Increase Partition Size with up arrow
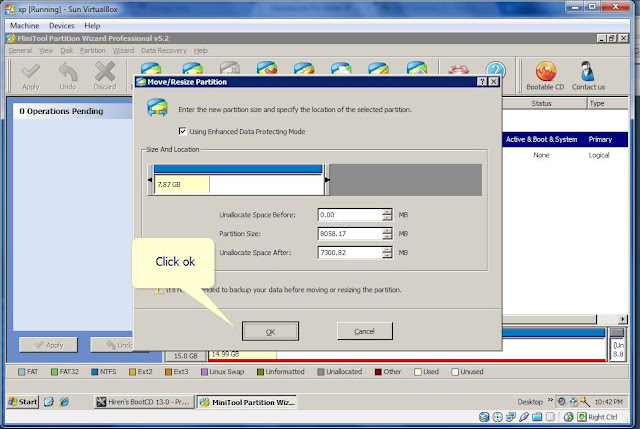The height and width of the screenshot is (429, 640). click(x=387, y=231)
